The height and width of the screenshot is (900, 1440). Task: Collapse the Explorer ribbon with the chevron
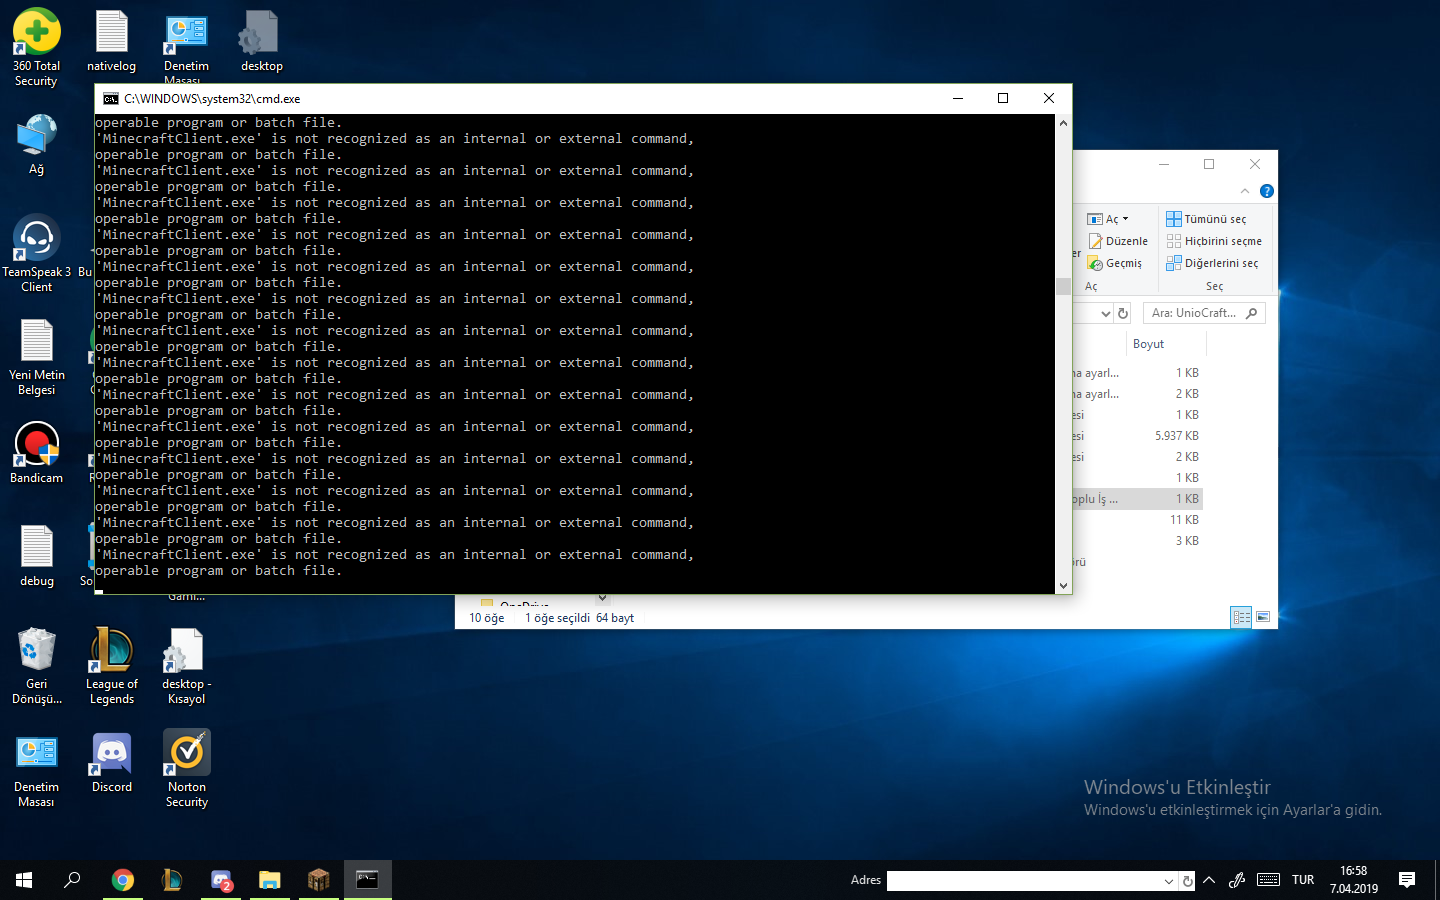pyautogui.click(x=1245, y=191)
